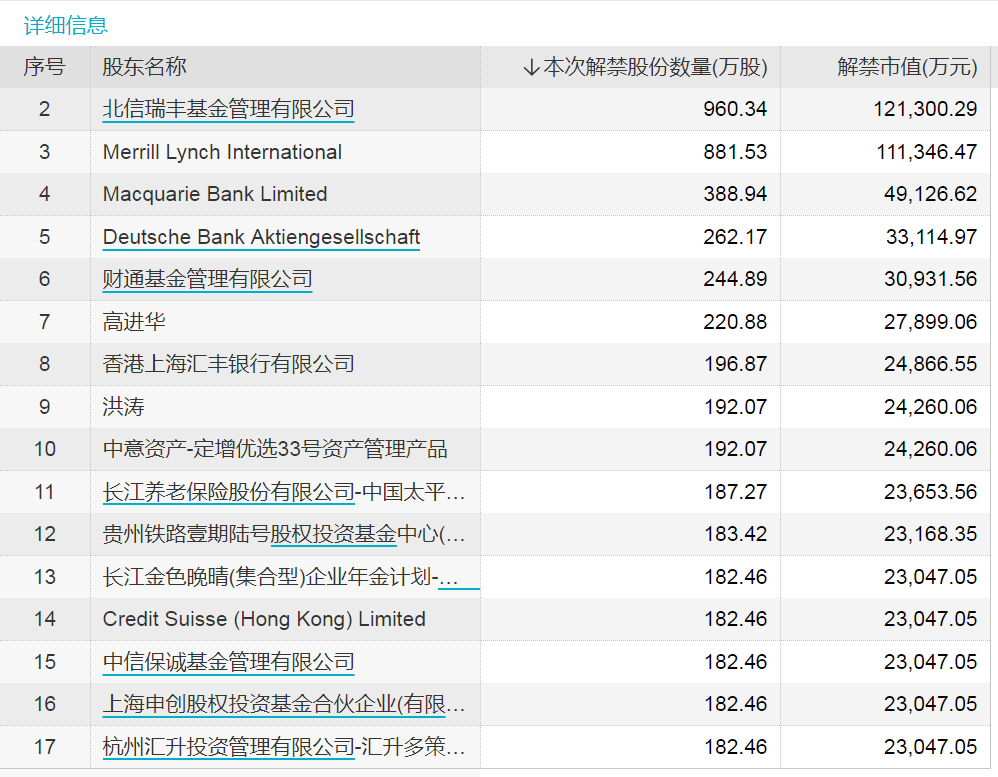
Task: Click market value 30,931.56
Action: coord(931,279)
